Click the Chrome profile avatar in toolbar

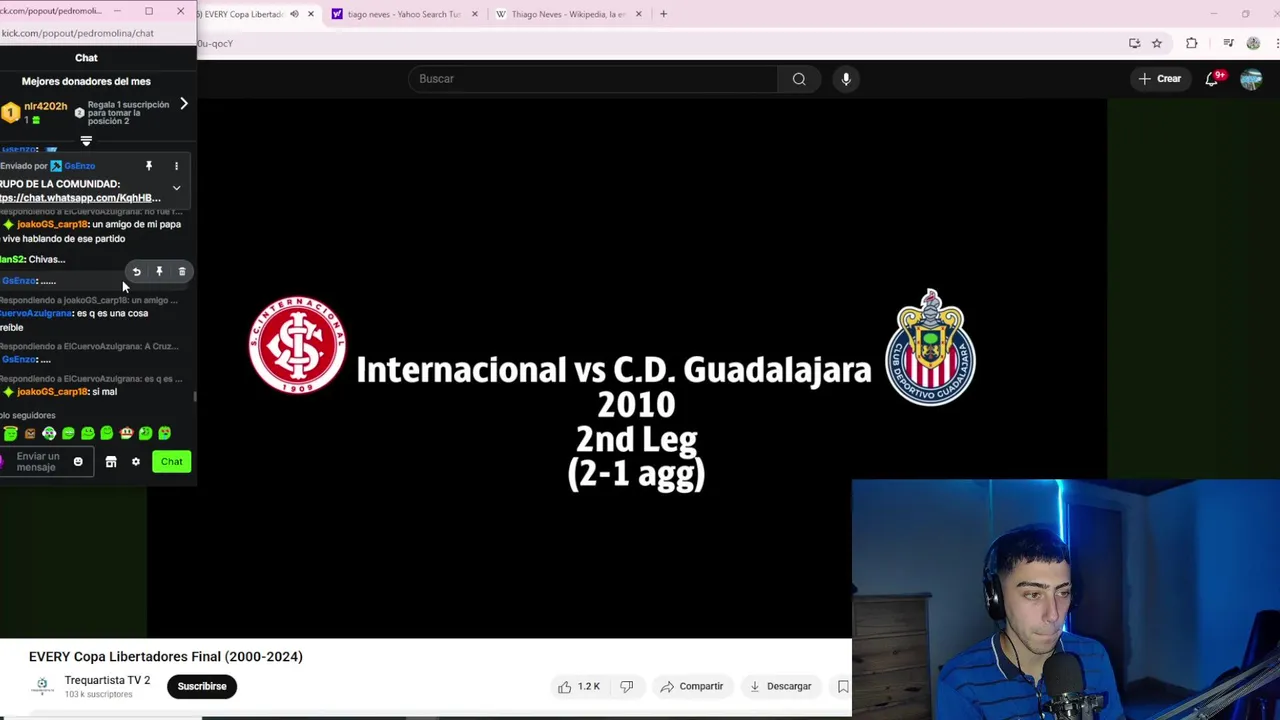(1253, 43)
